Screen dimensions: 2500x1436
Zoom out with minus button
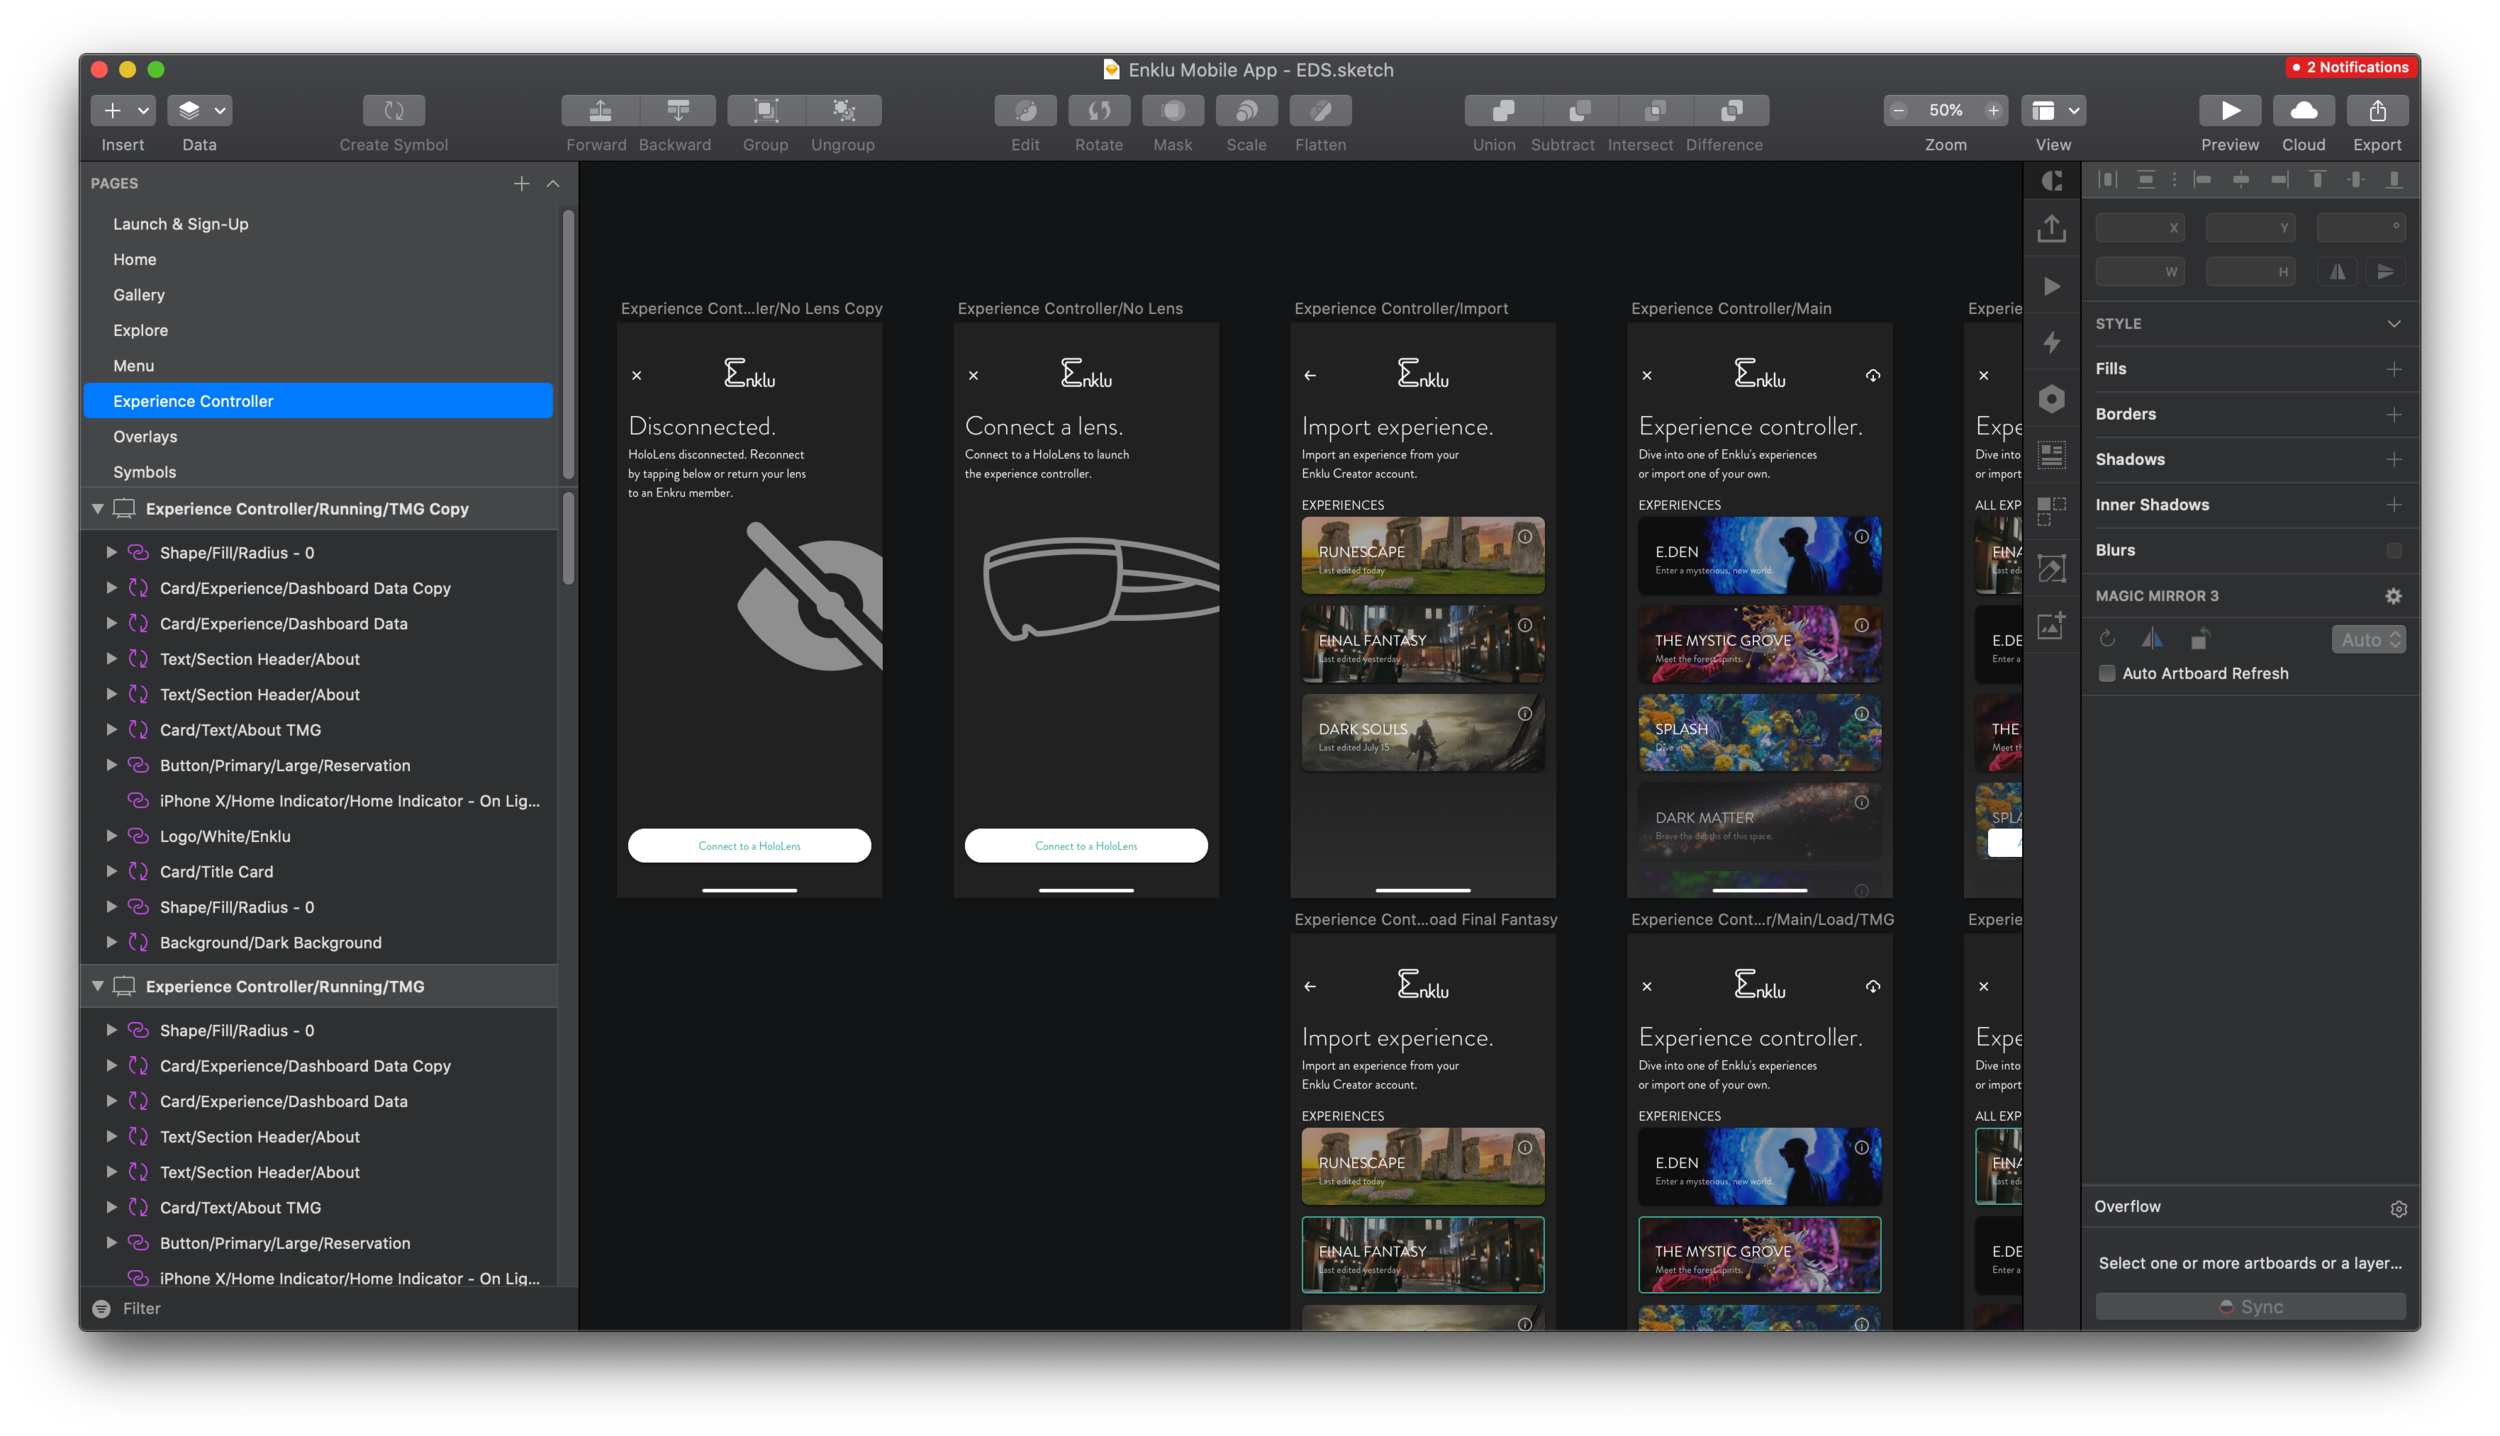click(1899, 110)
